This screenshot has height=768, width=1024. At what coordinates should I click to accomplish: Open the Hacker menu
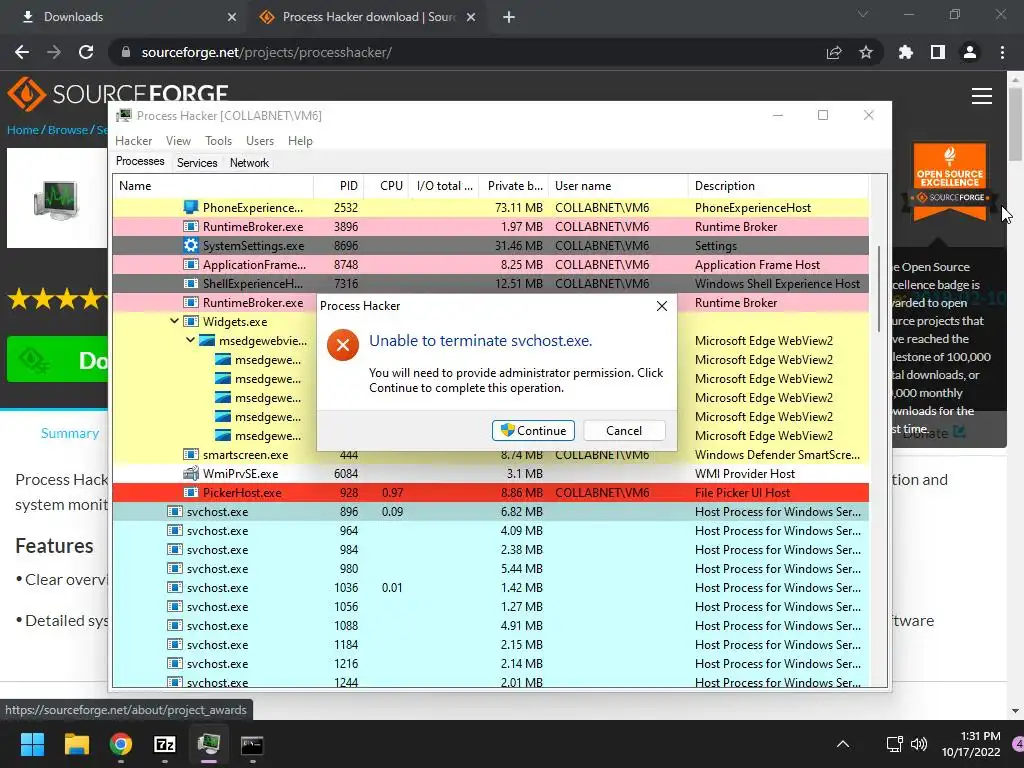click(x=133, y=140)
